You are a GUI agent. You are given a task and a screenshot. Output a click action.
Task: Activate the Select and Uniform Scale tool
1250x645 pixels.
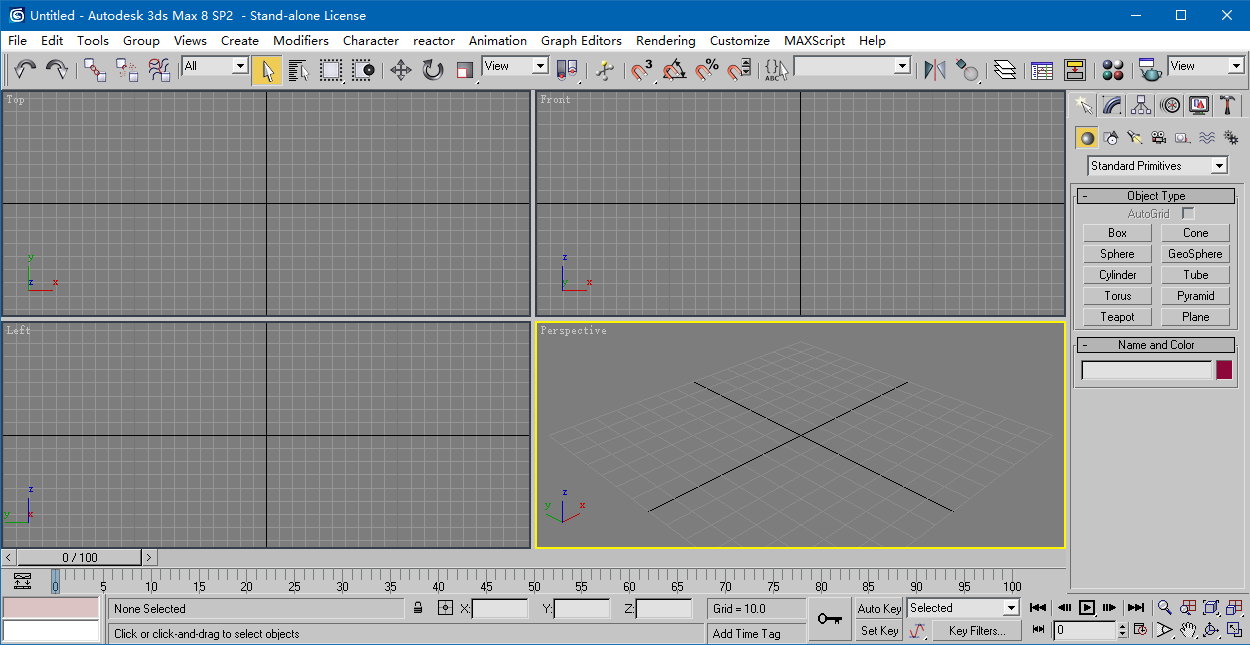pyautogui.click(x=465, y=70)
